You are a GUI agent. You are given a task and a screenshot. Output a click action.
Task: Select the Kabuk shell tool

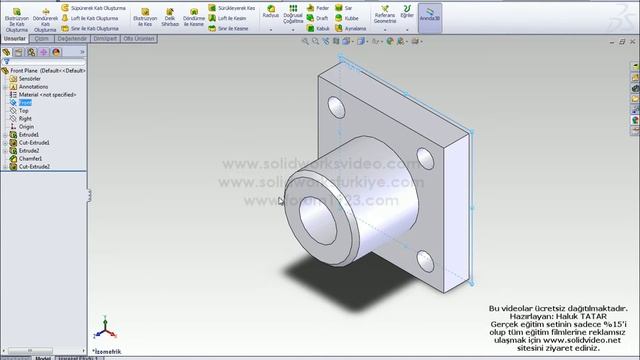(x=318, y=29)
